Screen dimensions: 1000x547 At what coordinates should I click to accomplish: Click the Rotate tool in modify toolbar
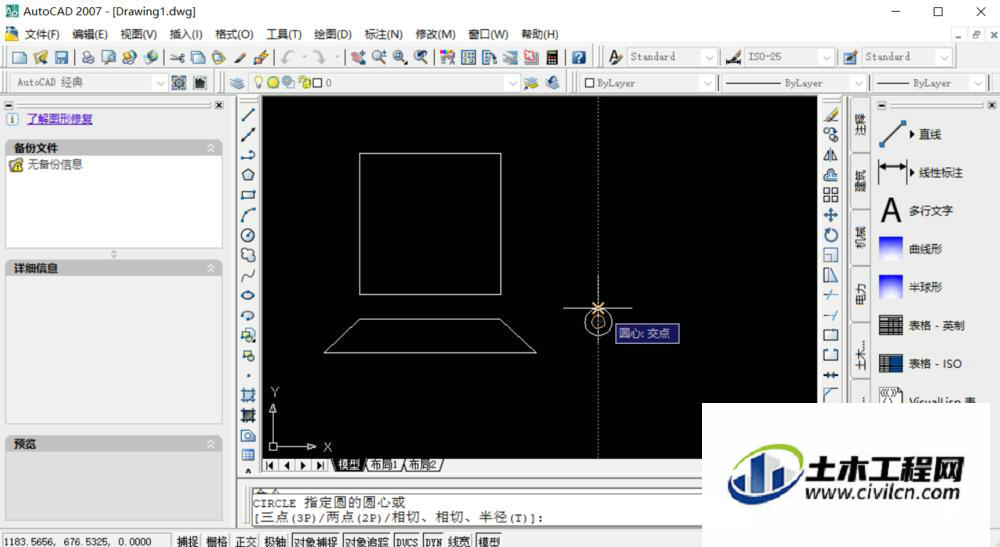[x=830, y=235]
